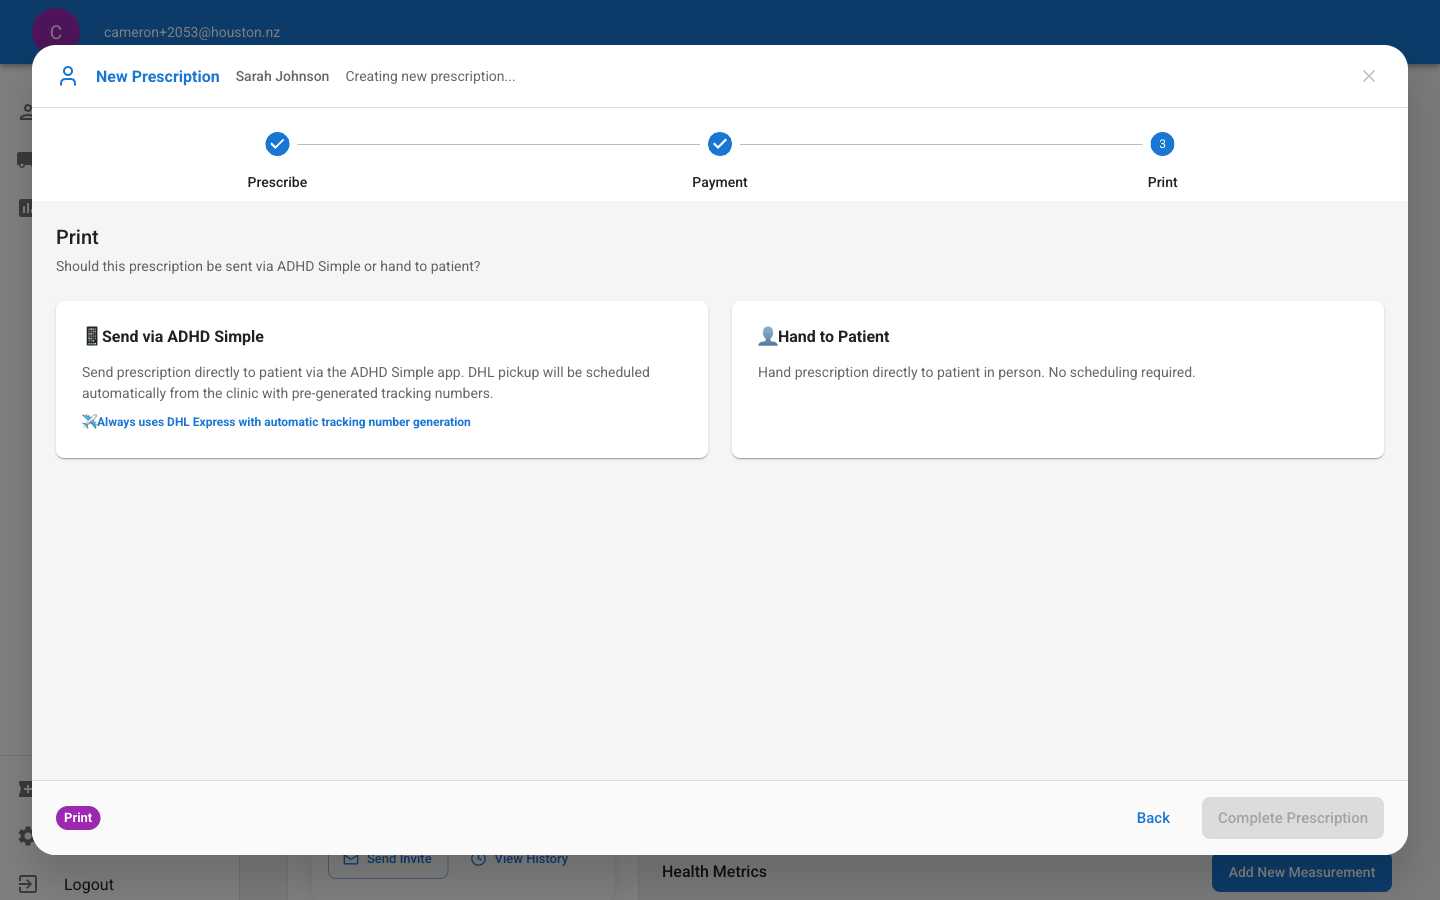Click the Payment step label
This screenshot has width=1440, height=900.
pos(720,182)
